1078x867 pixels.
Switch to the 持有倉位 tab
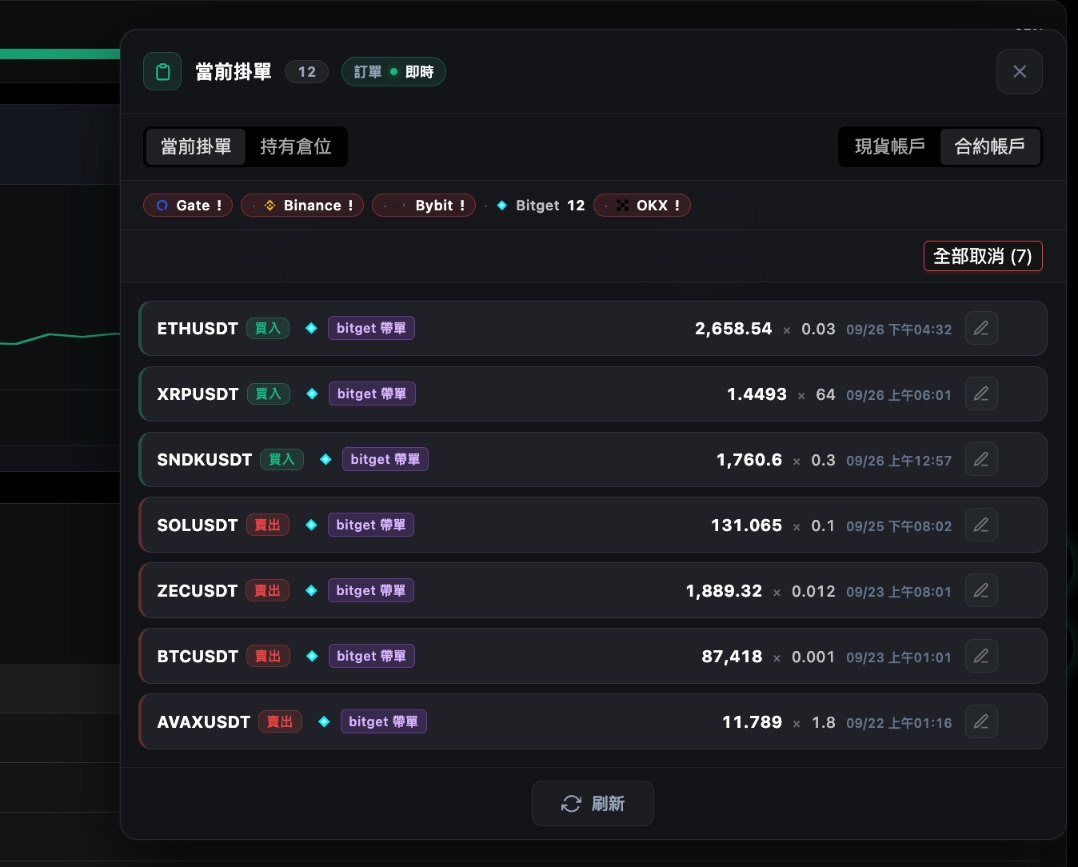(x=296, y=146)
